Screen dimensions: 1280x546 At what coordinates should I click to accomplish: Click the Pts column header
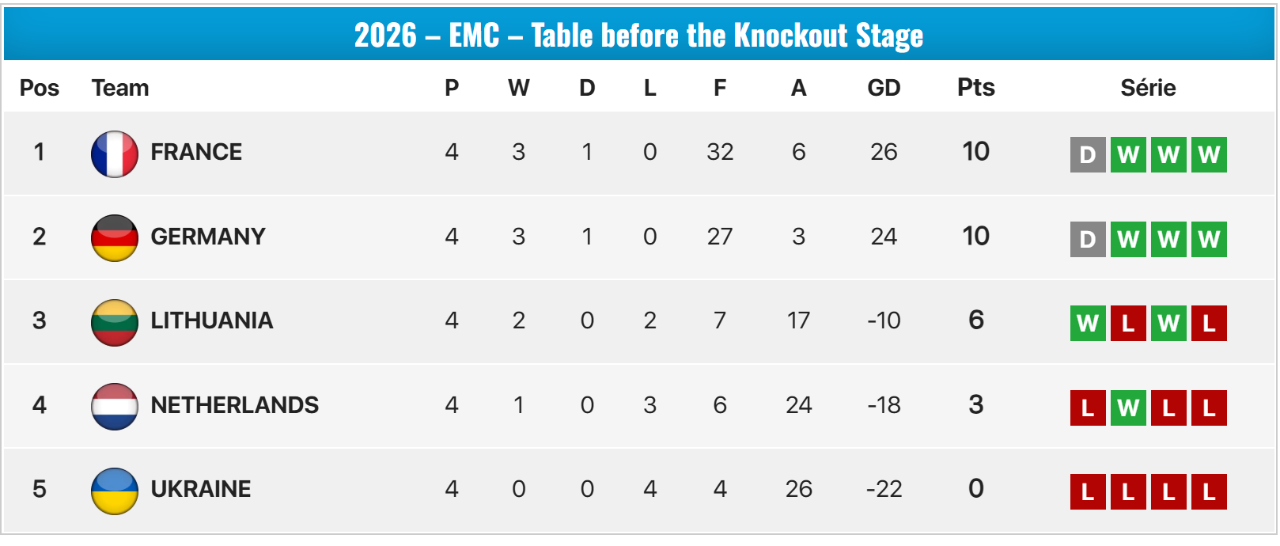click(976, 88)
